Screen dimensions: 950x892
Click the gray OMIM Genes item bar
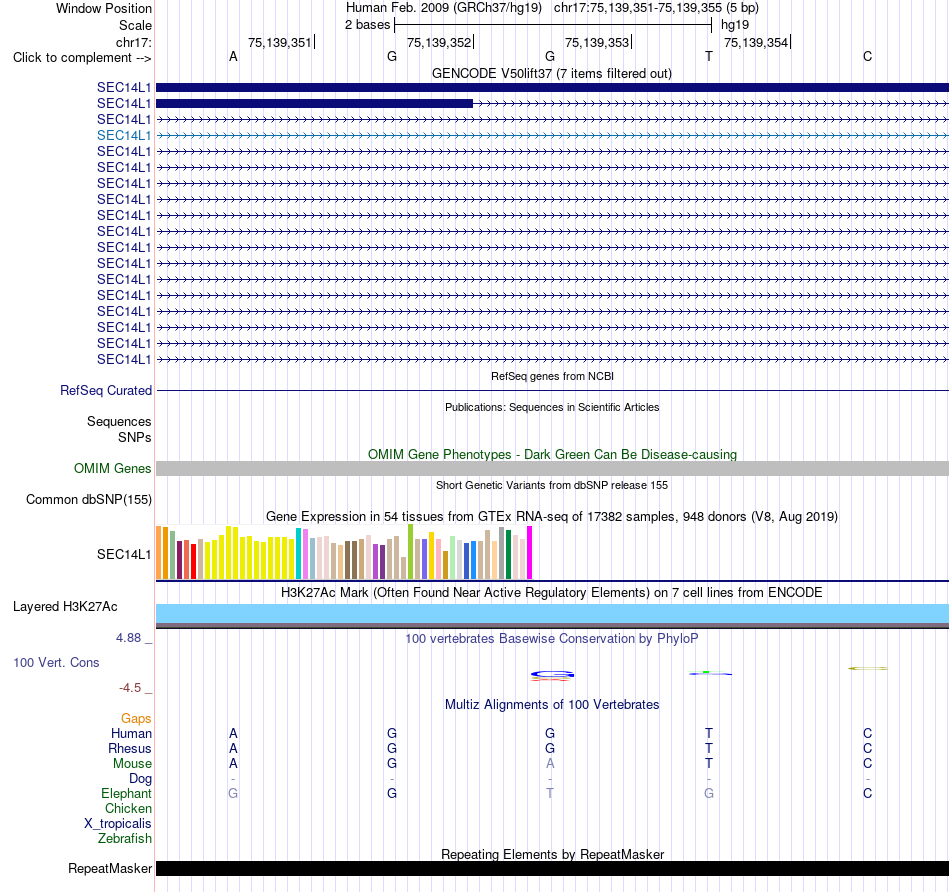pos(553,468)
